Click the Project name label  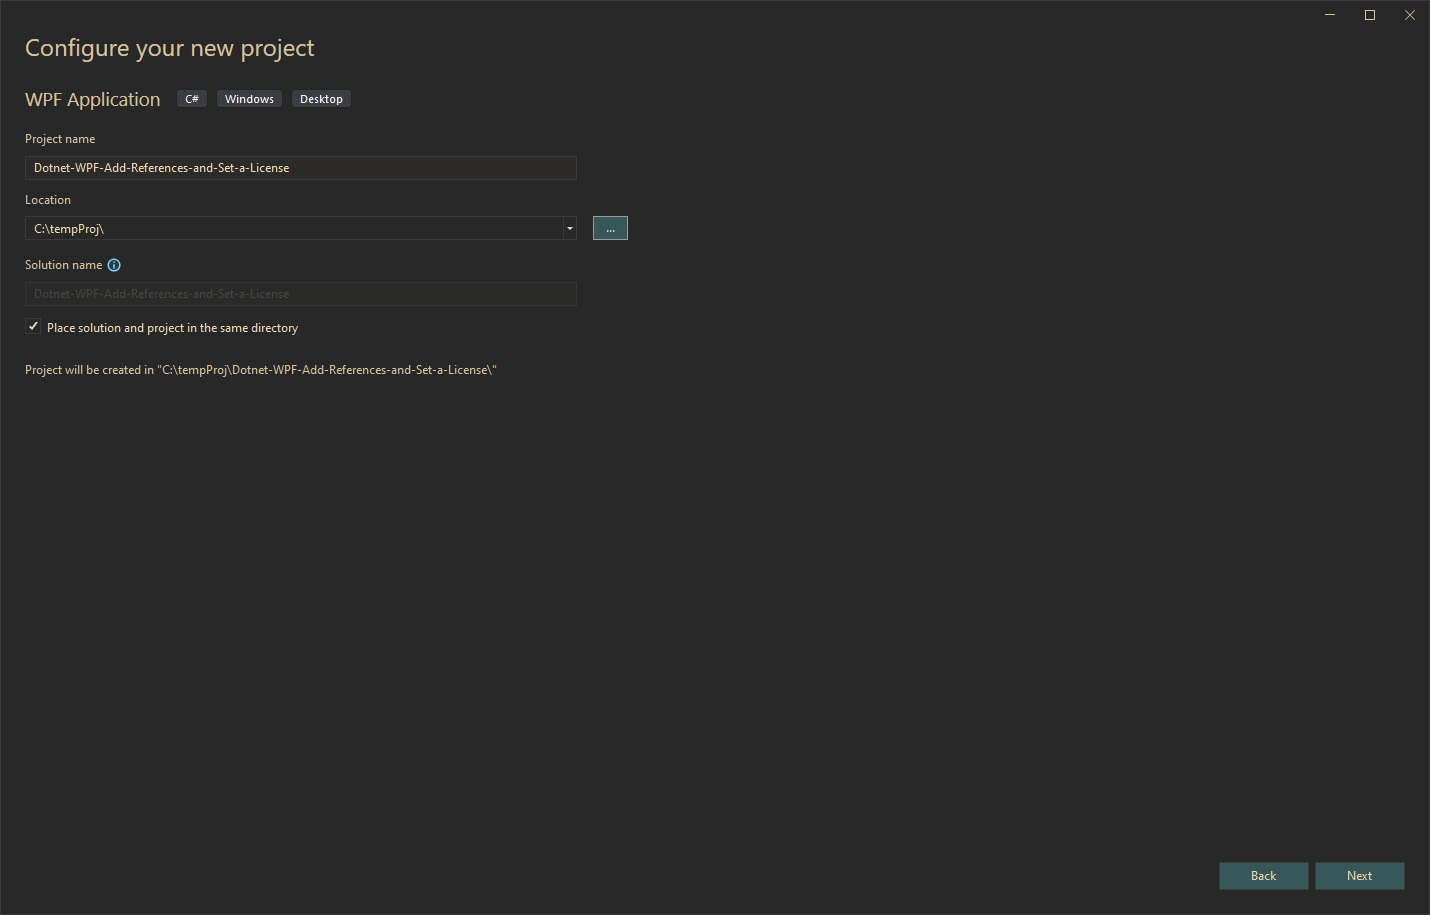point(60,139)
